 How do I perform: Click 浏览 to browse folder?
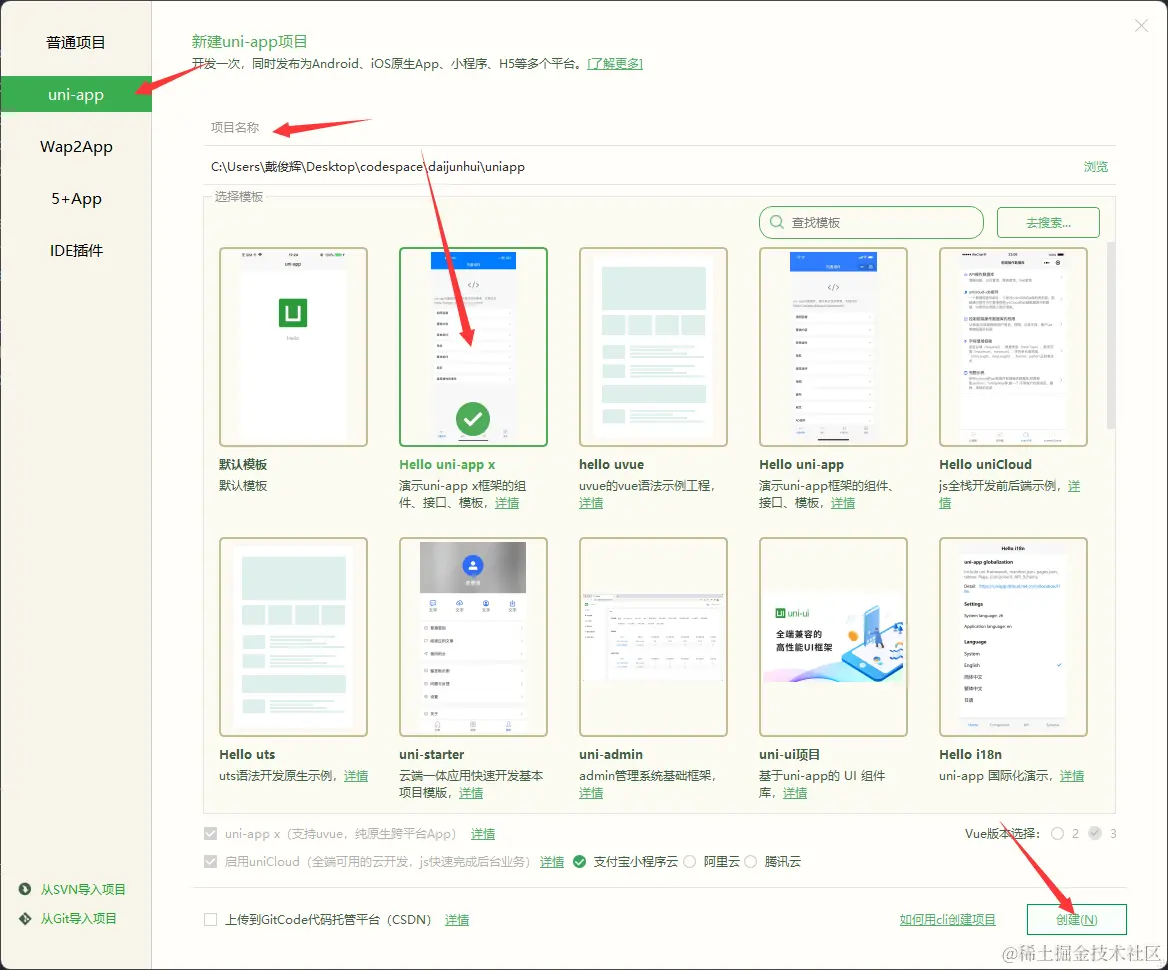1096,167
